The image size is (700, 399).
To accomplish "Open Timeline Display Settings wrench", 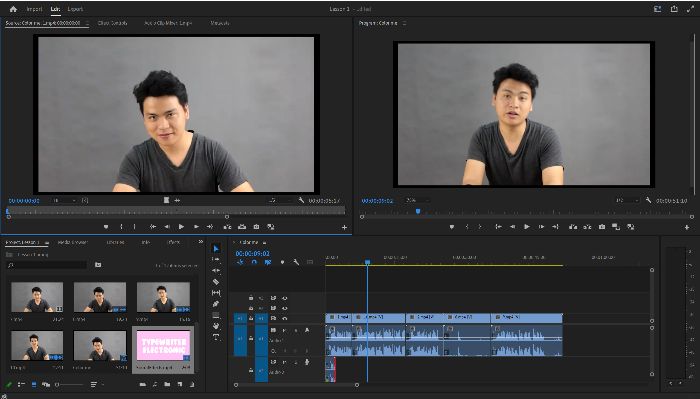I will [x=296, y=262].
